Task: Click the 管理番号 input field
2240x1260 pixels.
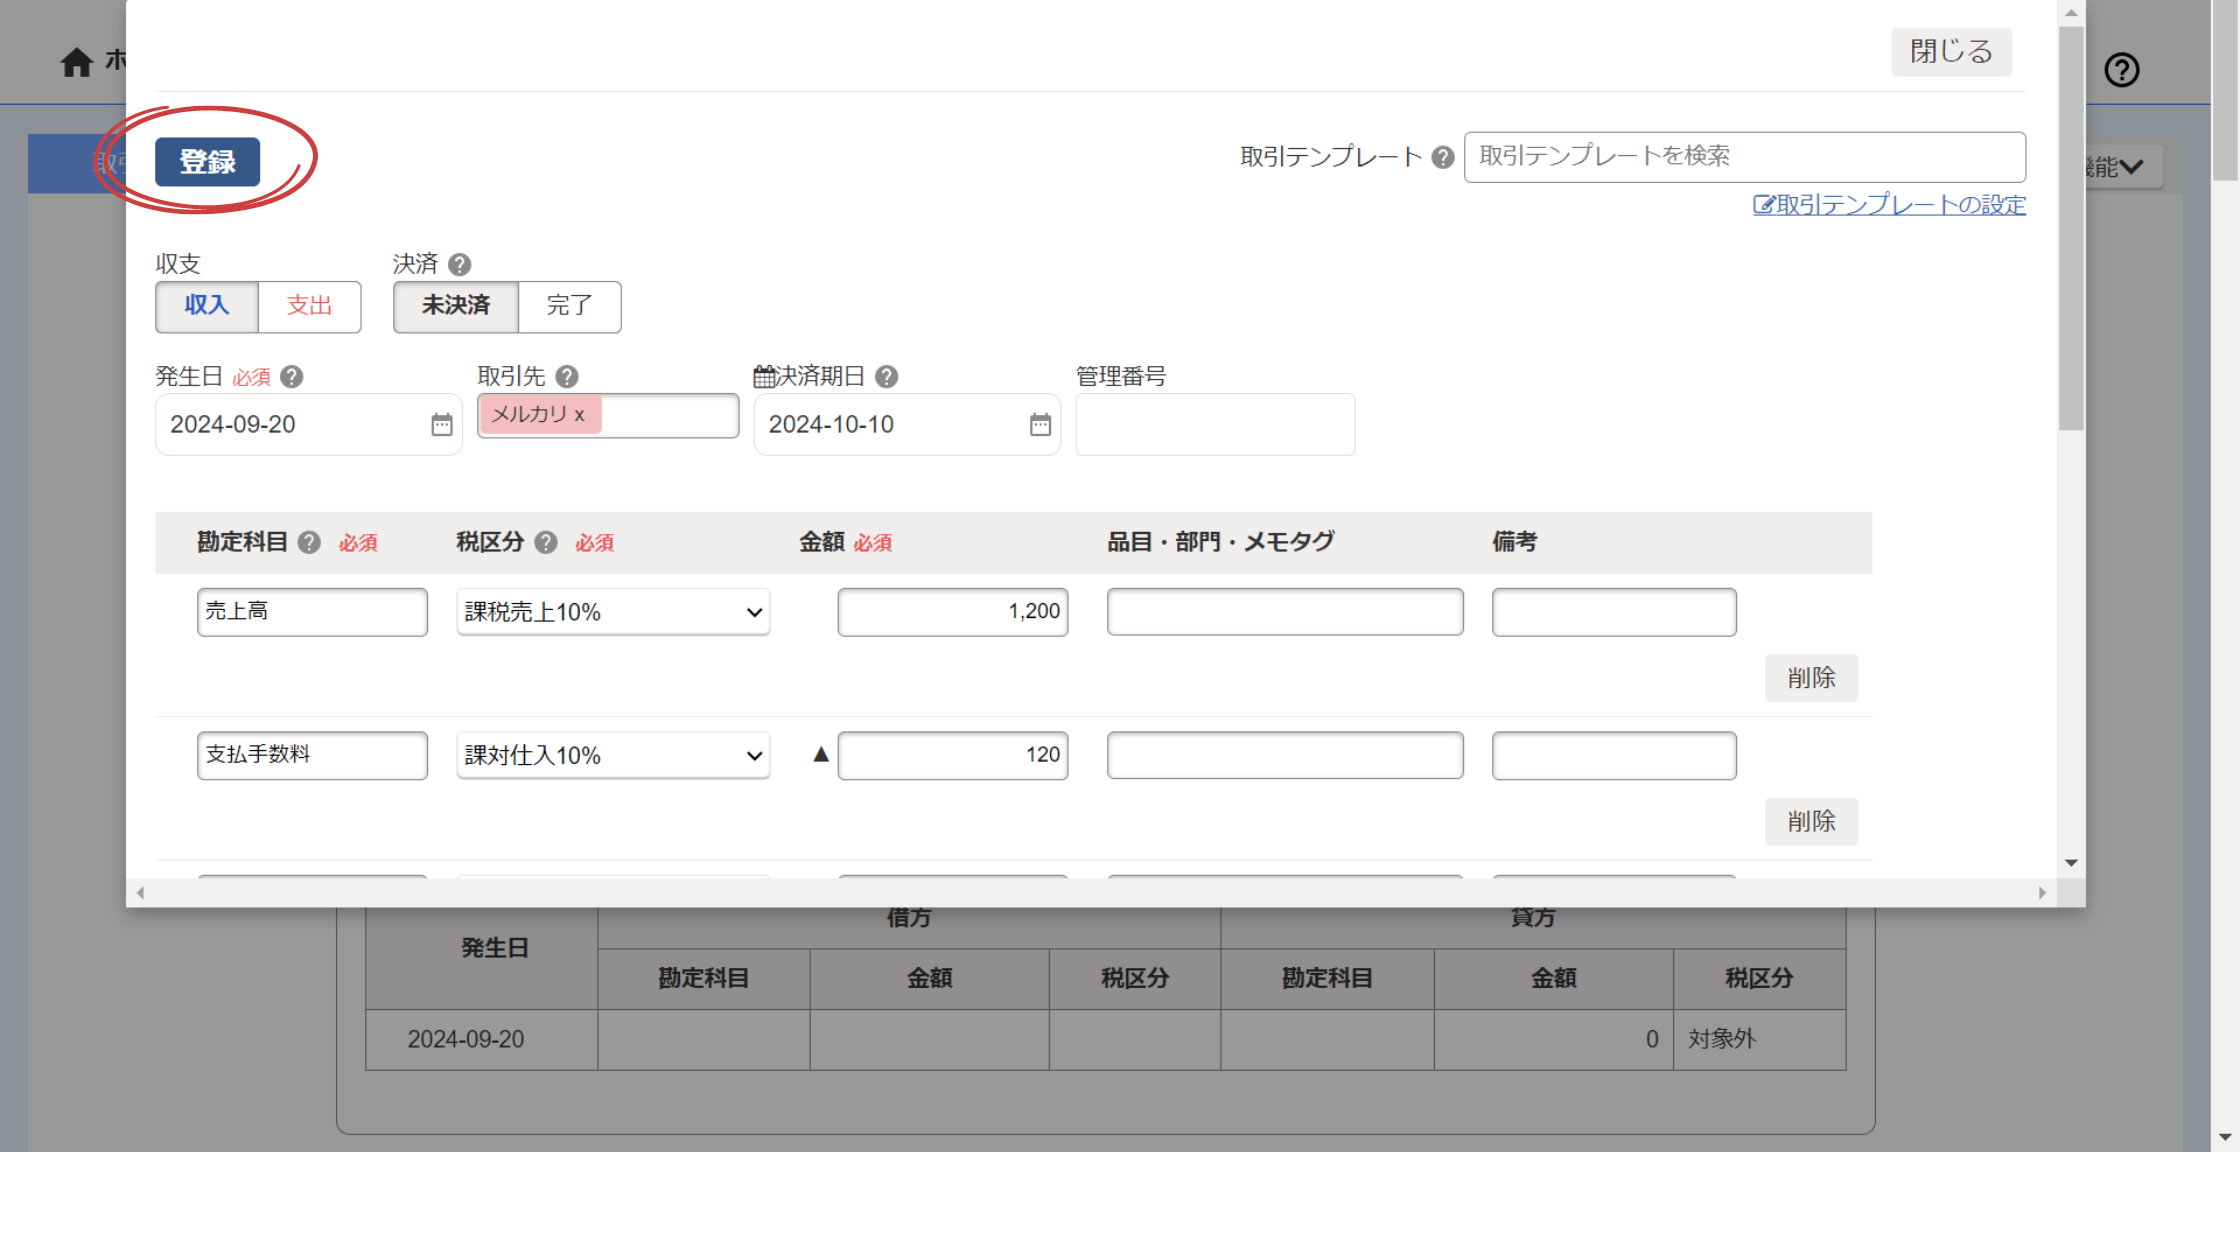Action: 1214,424
